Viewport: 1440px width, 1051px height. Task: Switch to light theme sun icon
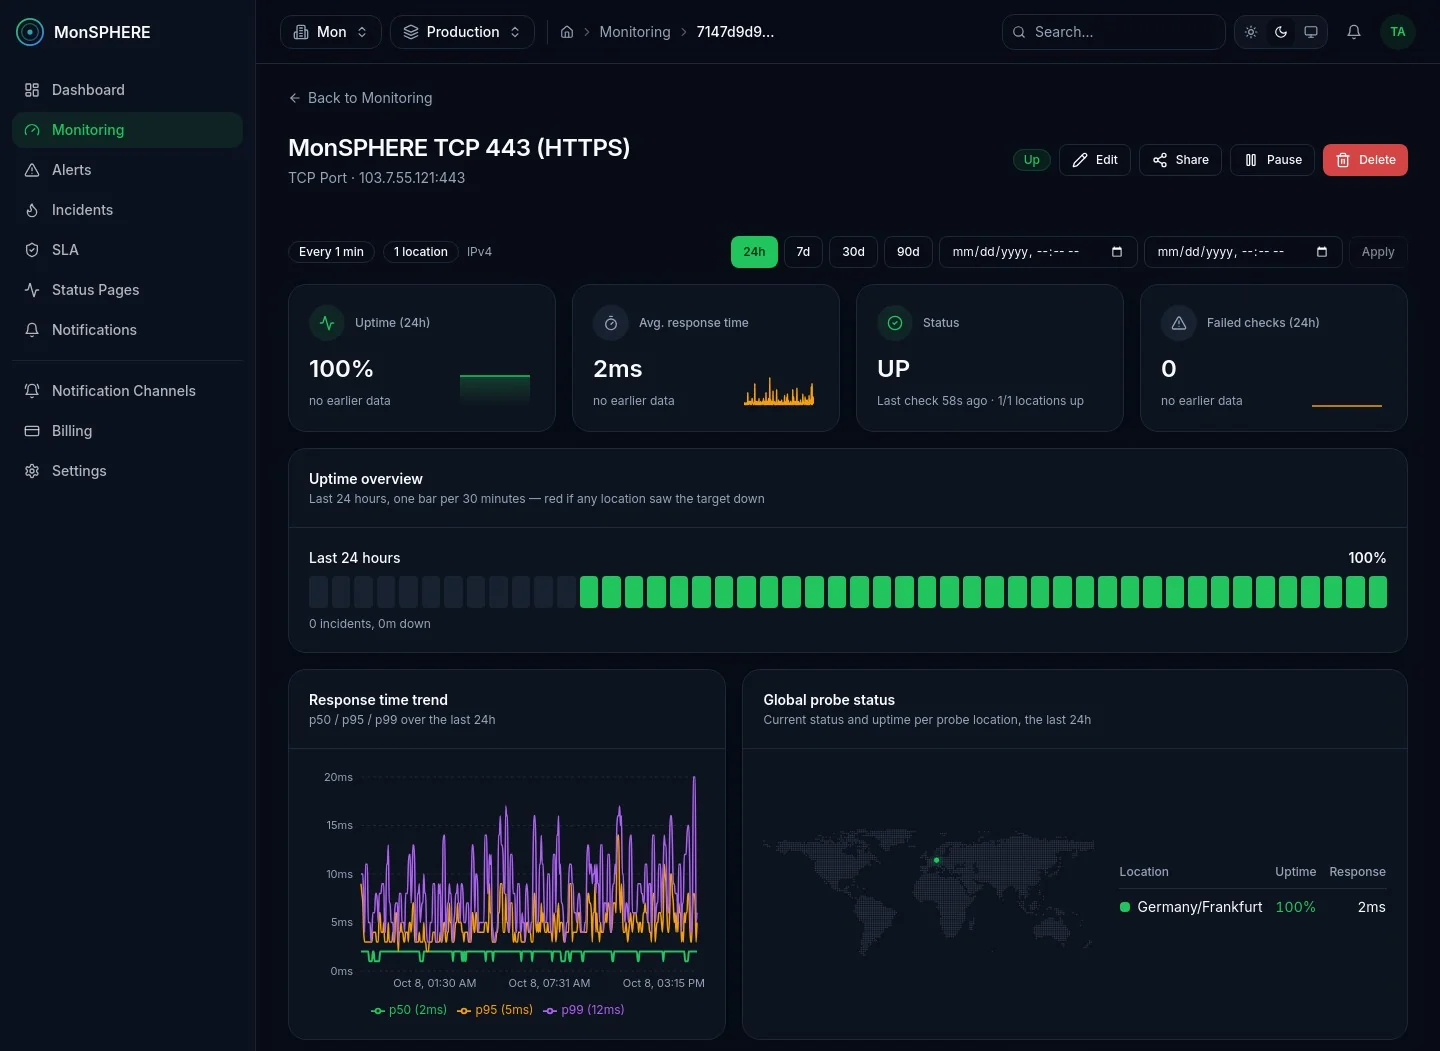1251,32
